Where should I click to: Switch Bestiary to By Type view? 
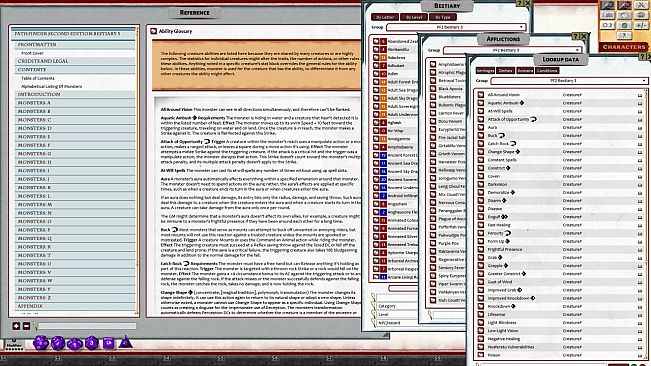(443, 17)
